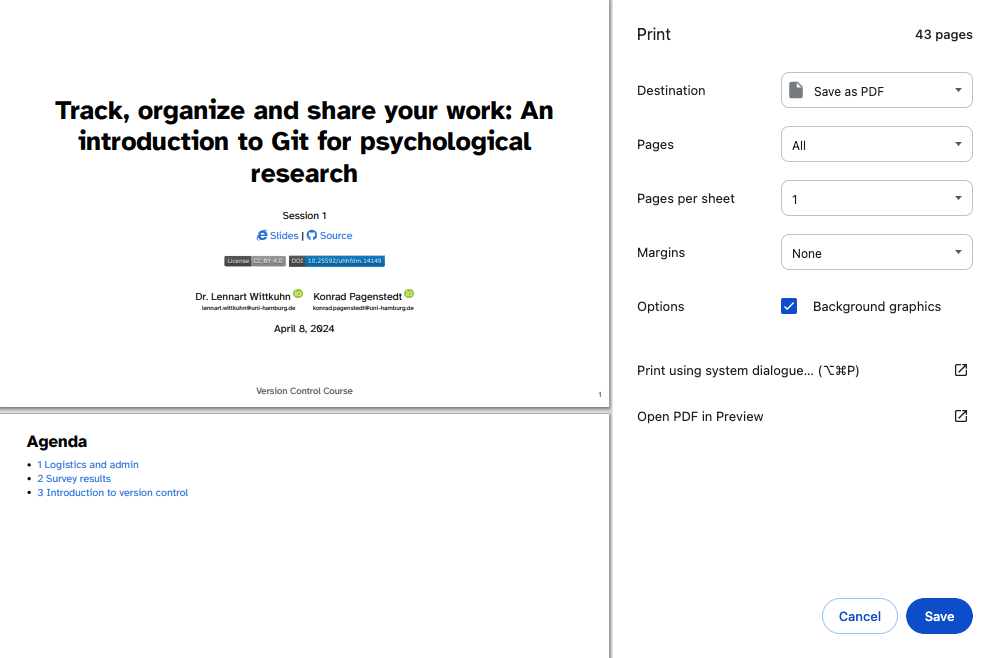997x658 pixels.
Task: Open the Destination dropdown showing Save as PDF
Action: click(876, 90)
